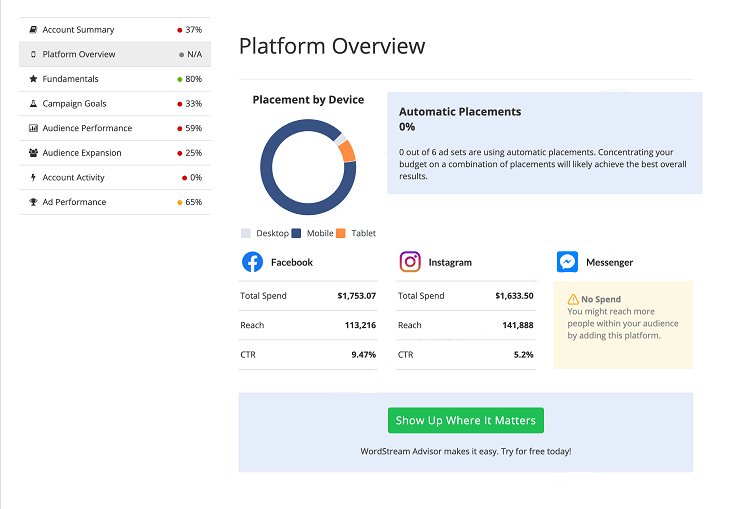Click the grey dot beside N/A

pos(181,55)
